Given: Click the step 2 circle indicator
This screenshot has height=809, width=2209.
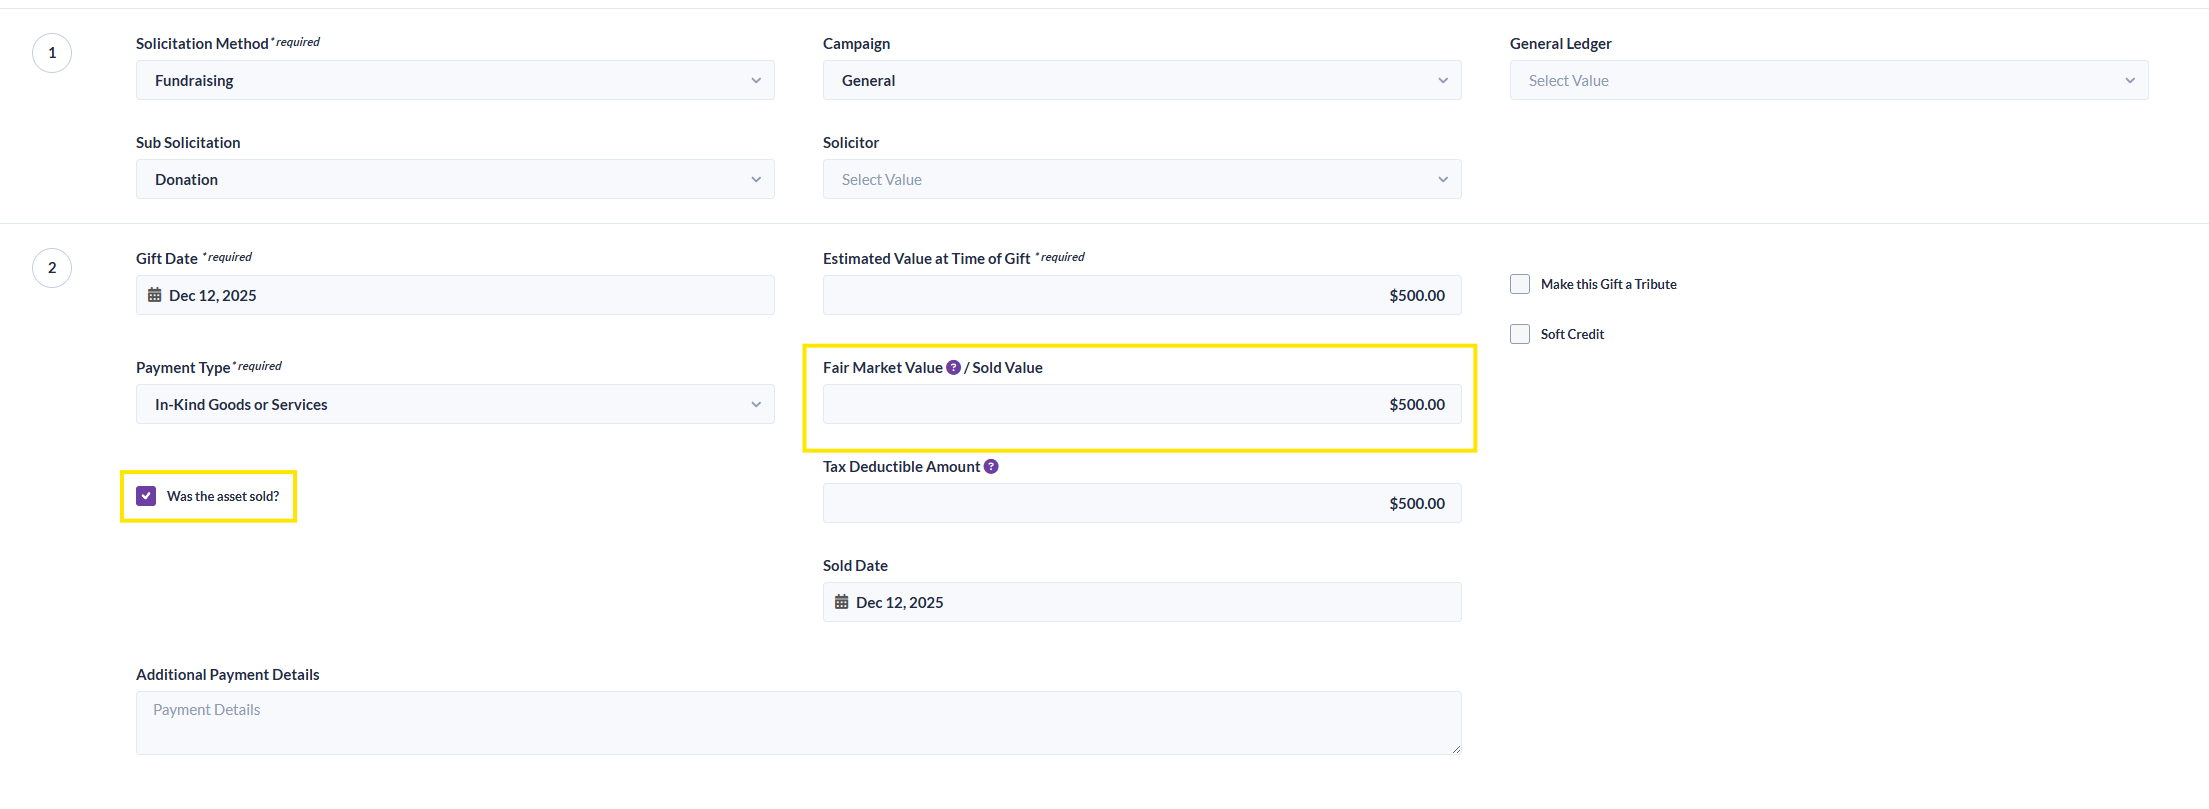Looking at the screenshot, I should pyautogui.click(x=52, y=268).
